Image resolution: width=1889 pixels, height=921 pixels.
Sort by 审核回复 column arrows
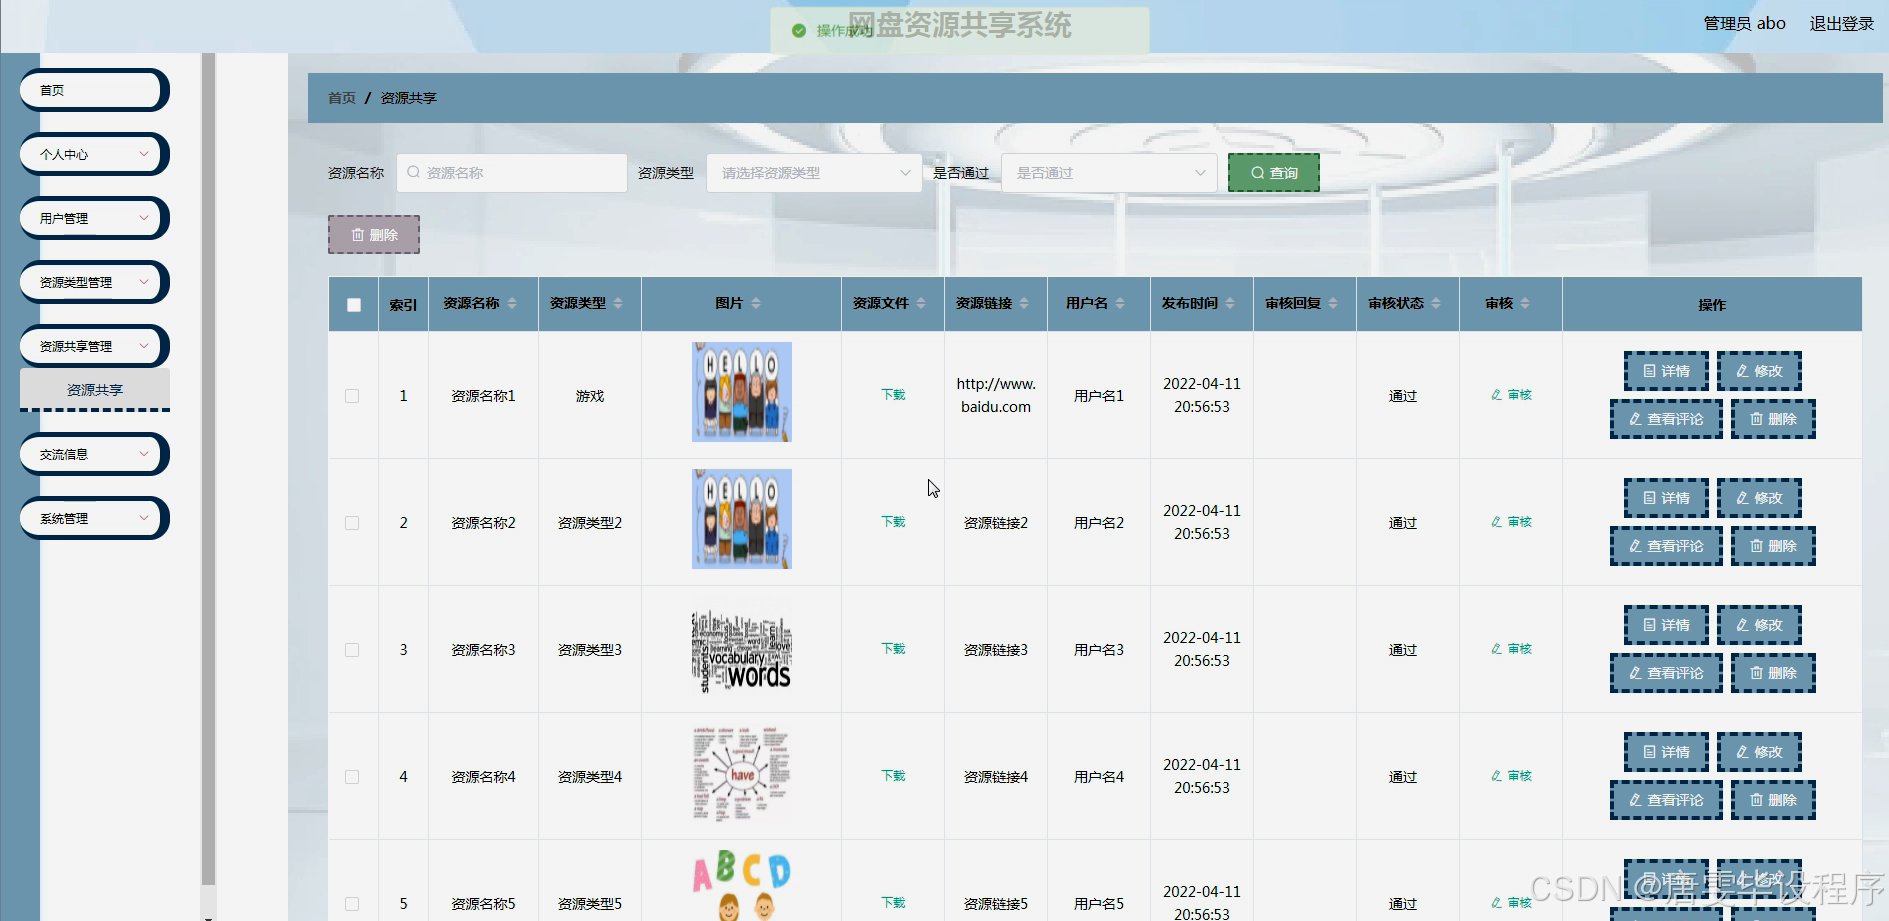1333,304
